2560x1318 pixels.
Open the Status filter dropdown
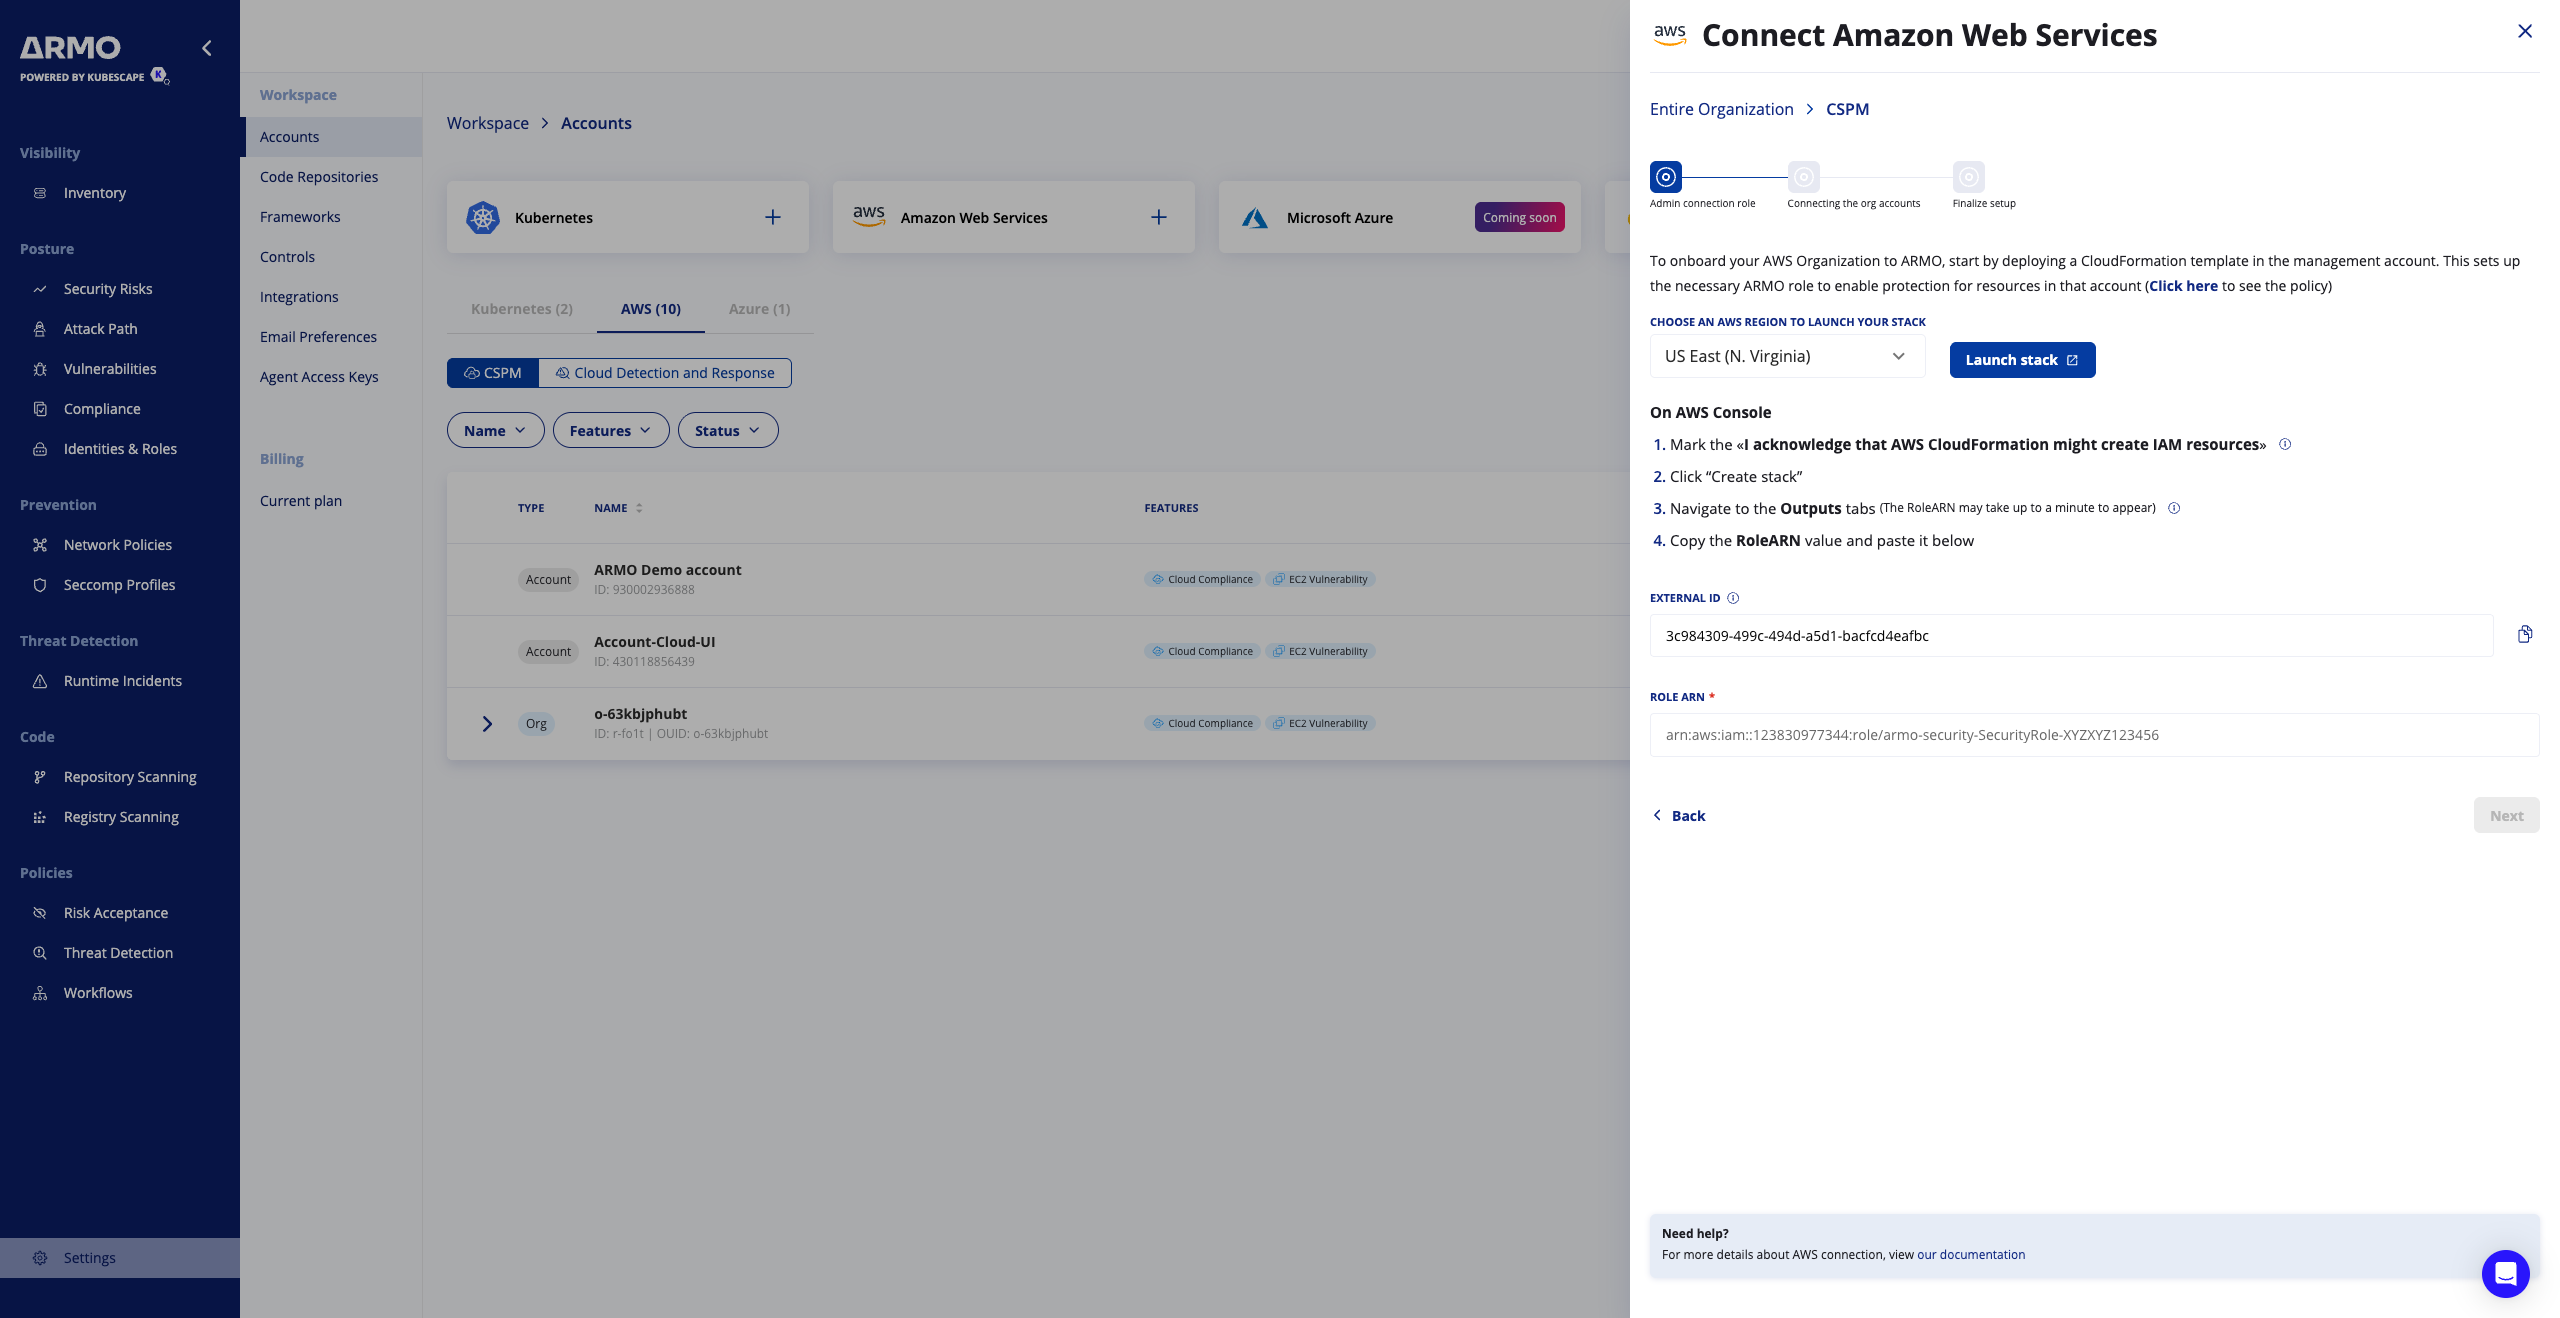click(x=727, y=431)
